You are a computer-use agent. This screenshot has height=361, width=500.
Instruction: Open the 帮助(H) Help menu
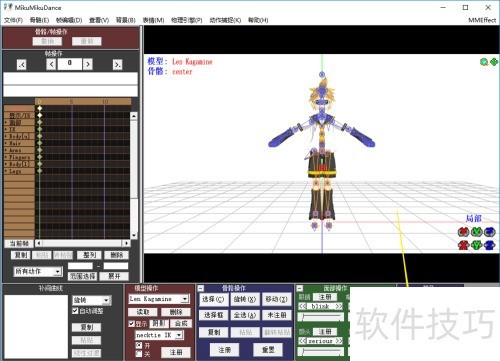pyautogui.click(x=258, y=20)
